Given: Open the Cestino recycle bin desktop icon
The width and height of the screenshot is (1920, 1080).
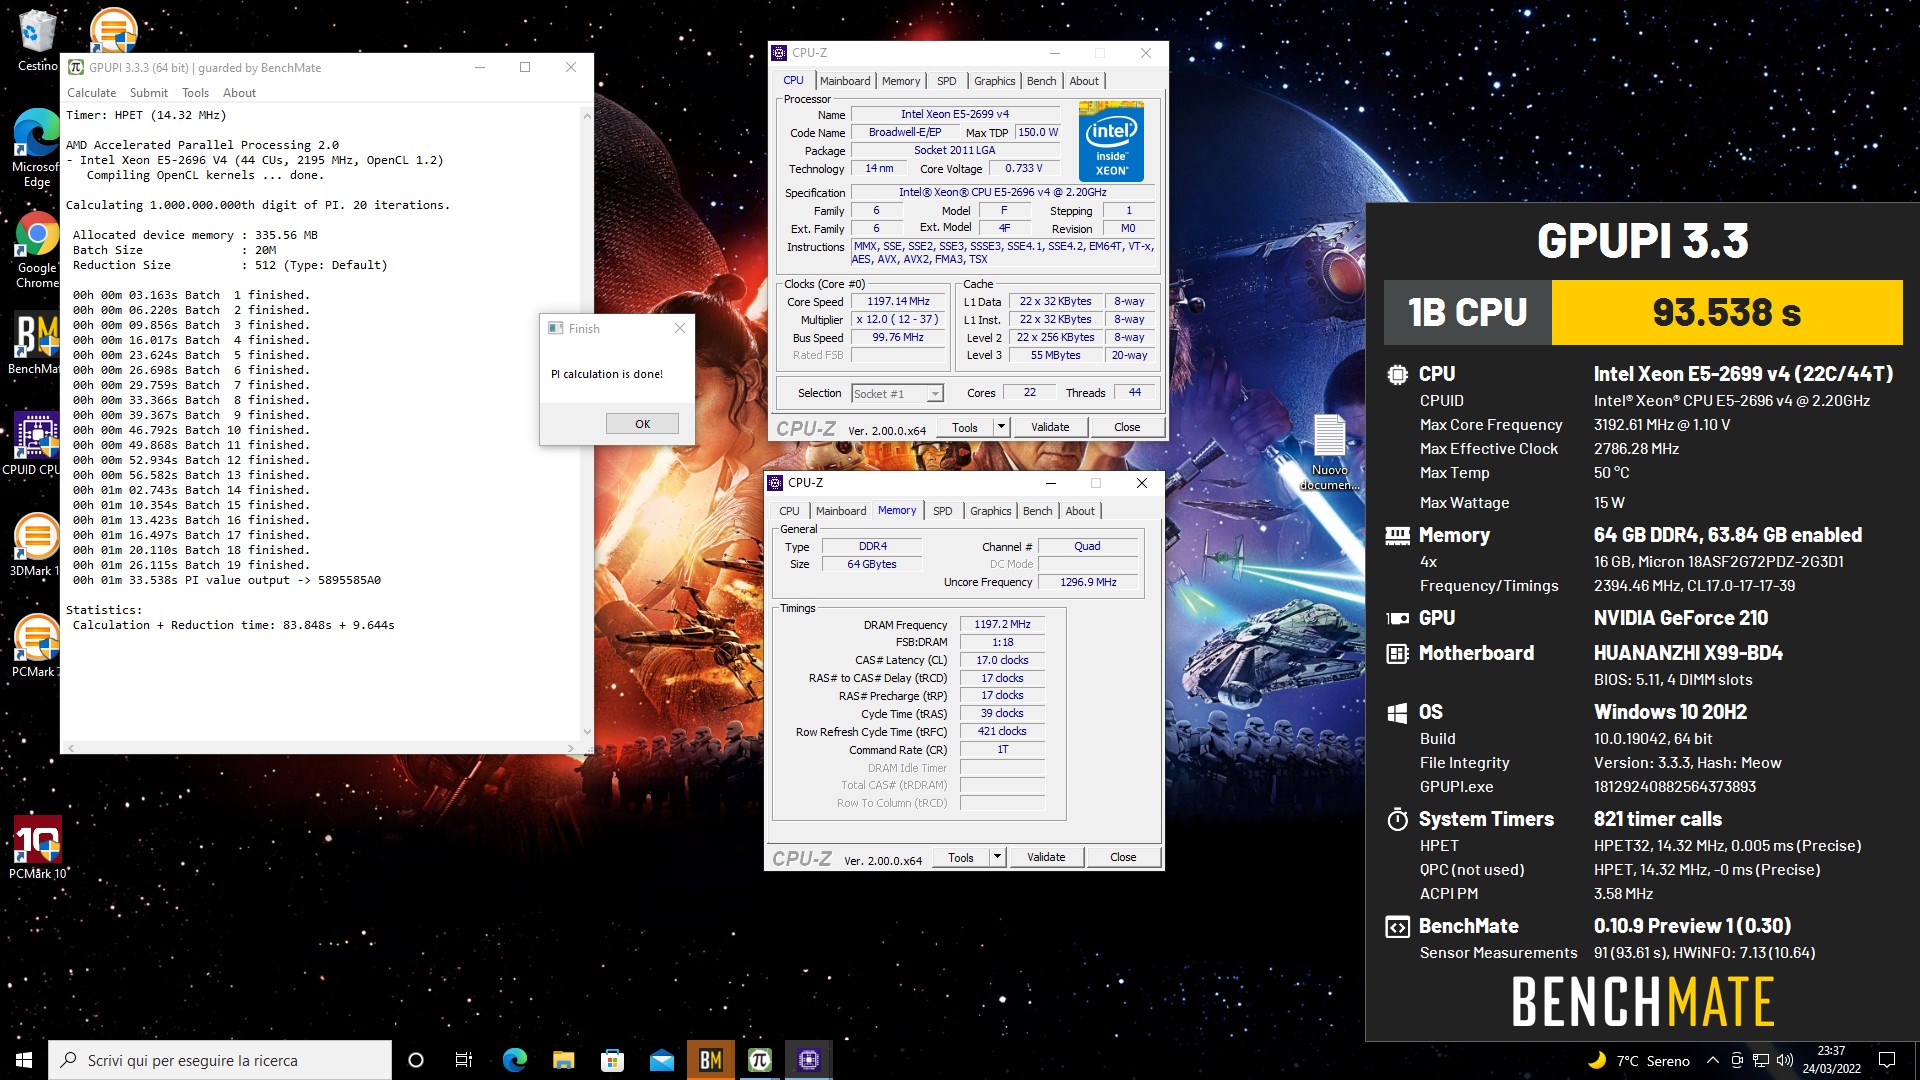Looking at the screenshot, I should [36, 40].
